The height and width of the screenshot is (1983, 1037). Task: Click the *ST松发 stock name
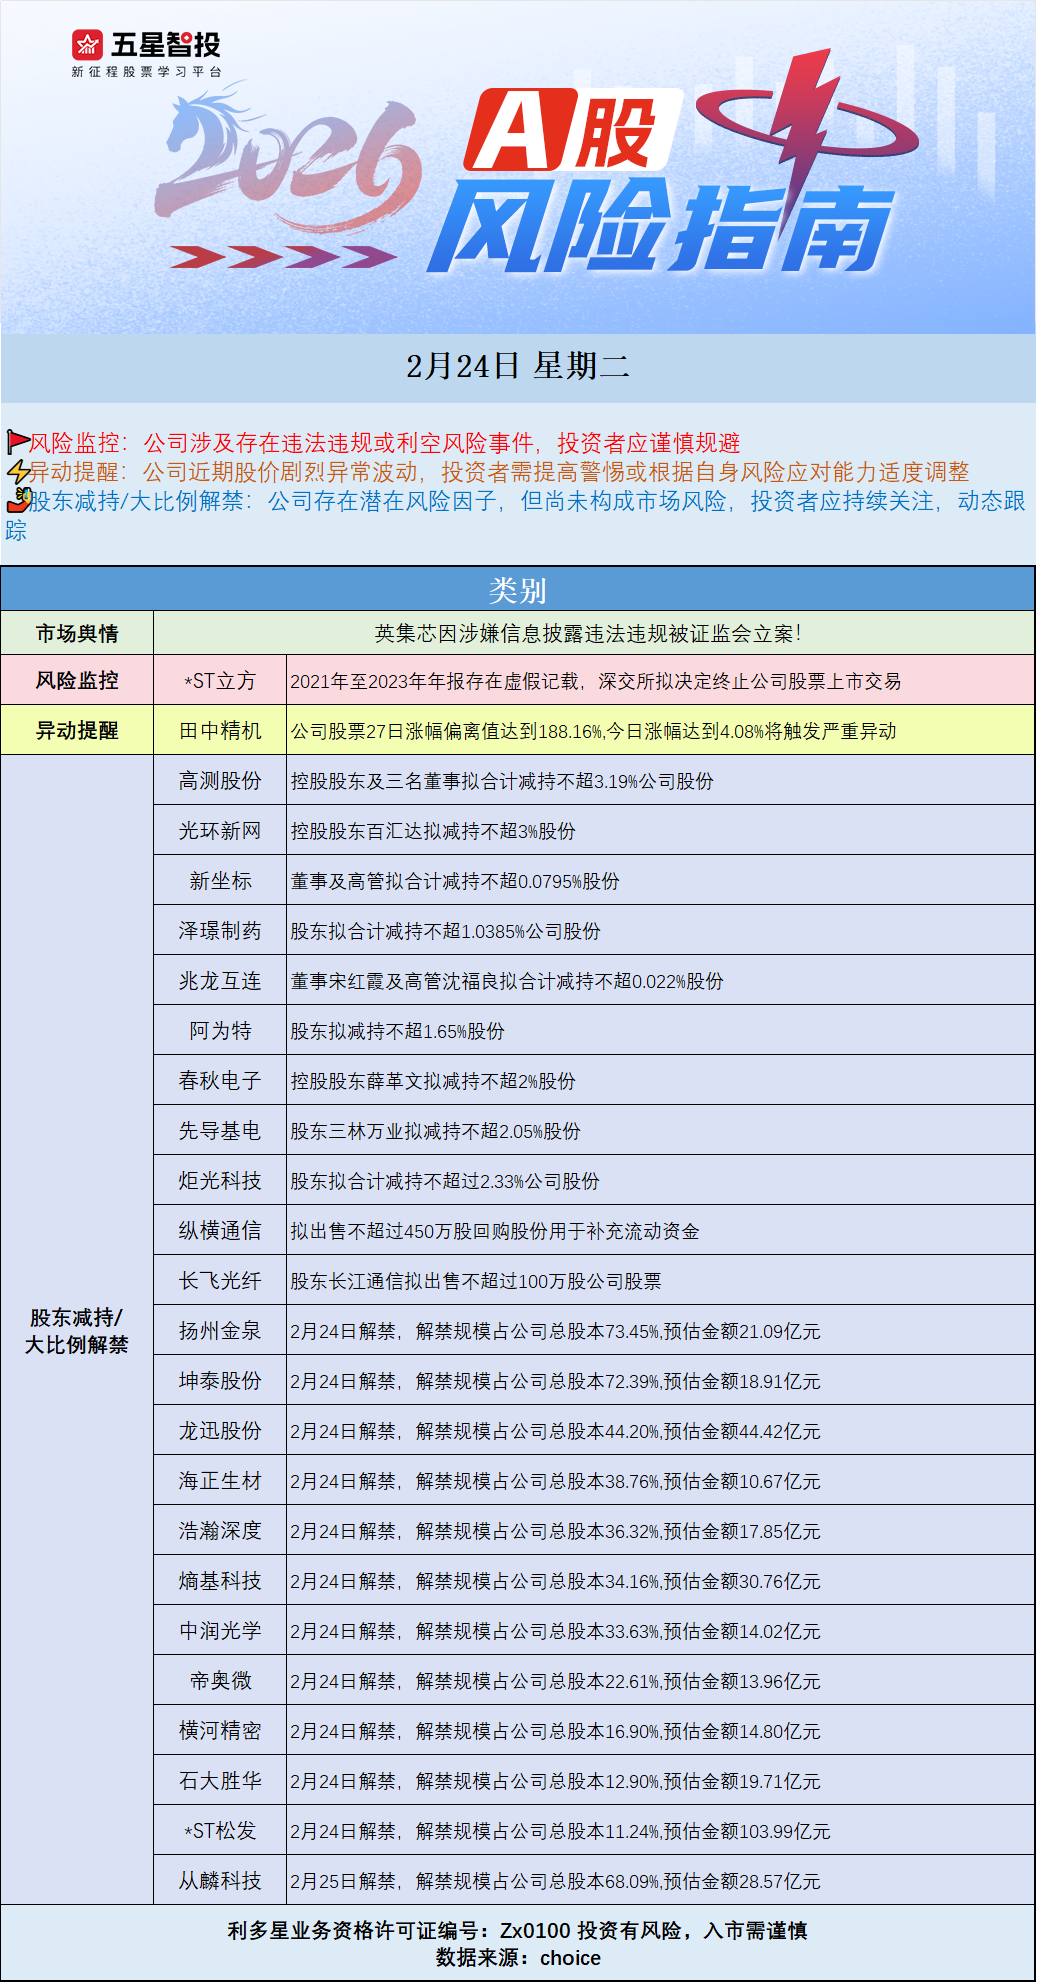220,1831
